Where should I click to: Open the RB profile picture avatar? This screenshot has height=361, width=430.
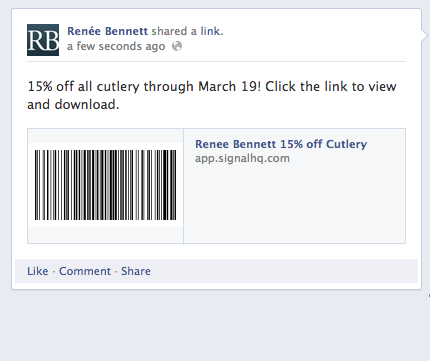pyautogui.click(x=43, y=40)
